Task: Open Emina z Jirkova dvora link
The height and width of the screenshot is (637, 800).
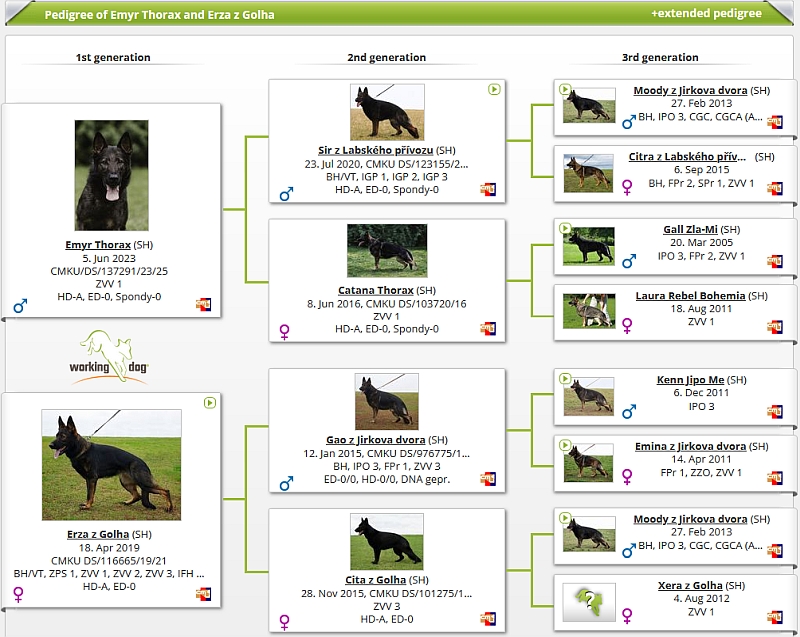Action: pos(690,446)
